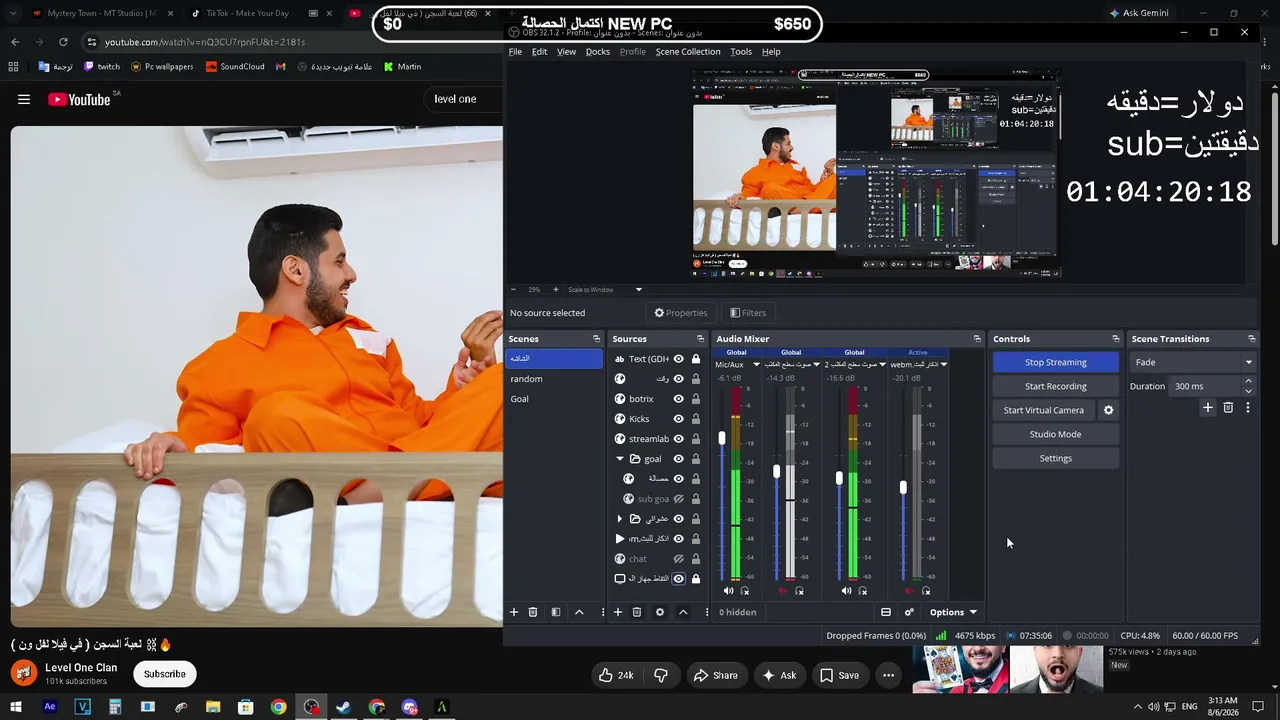Click the YouTube search field
This screenshot has width=1280, height=720.
coord(463,99)
